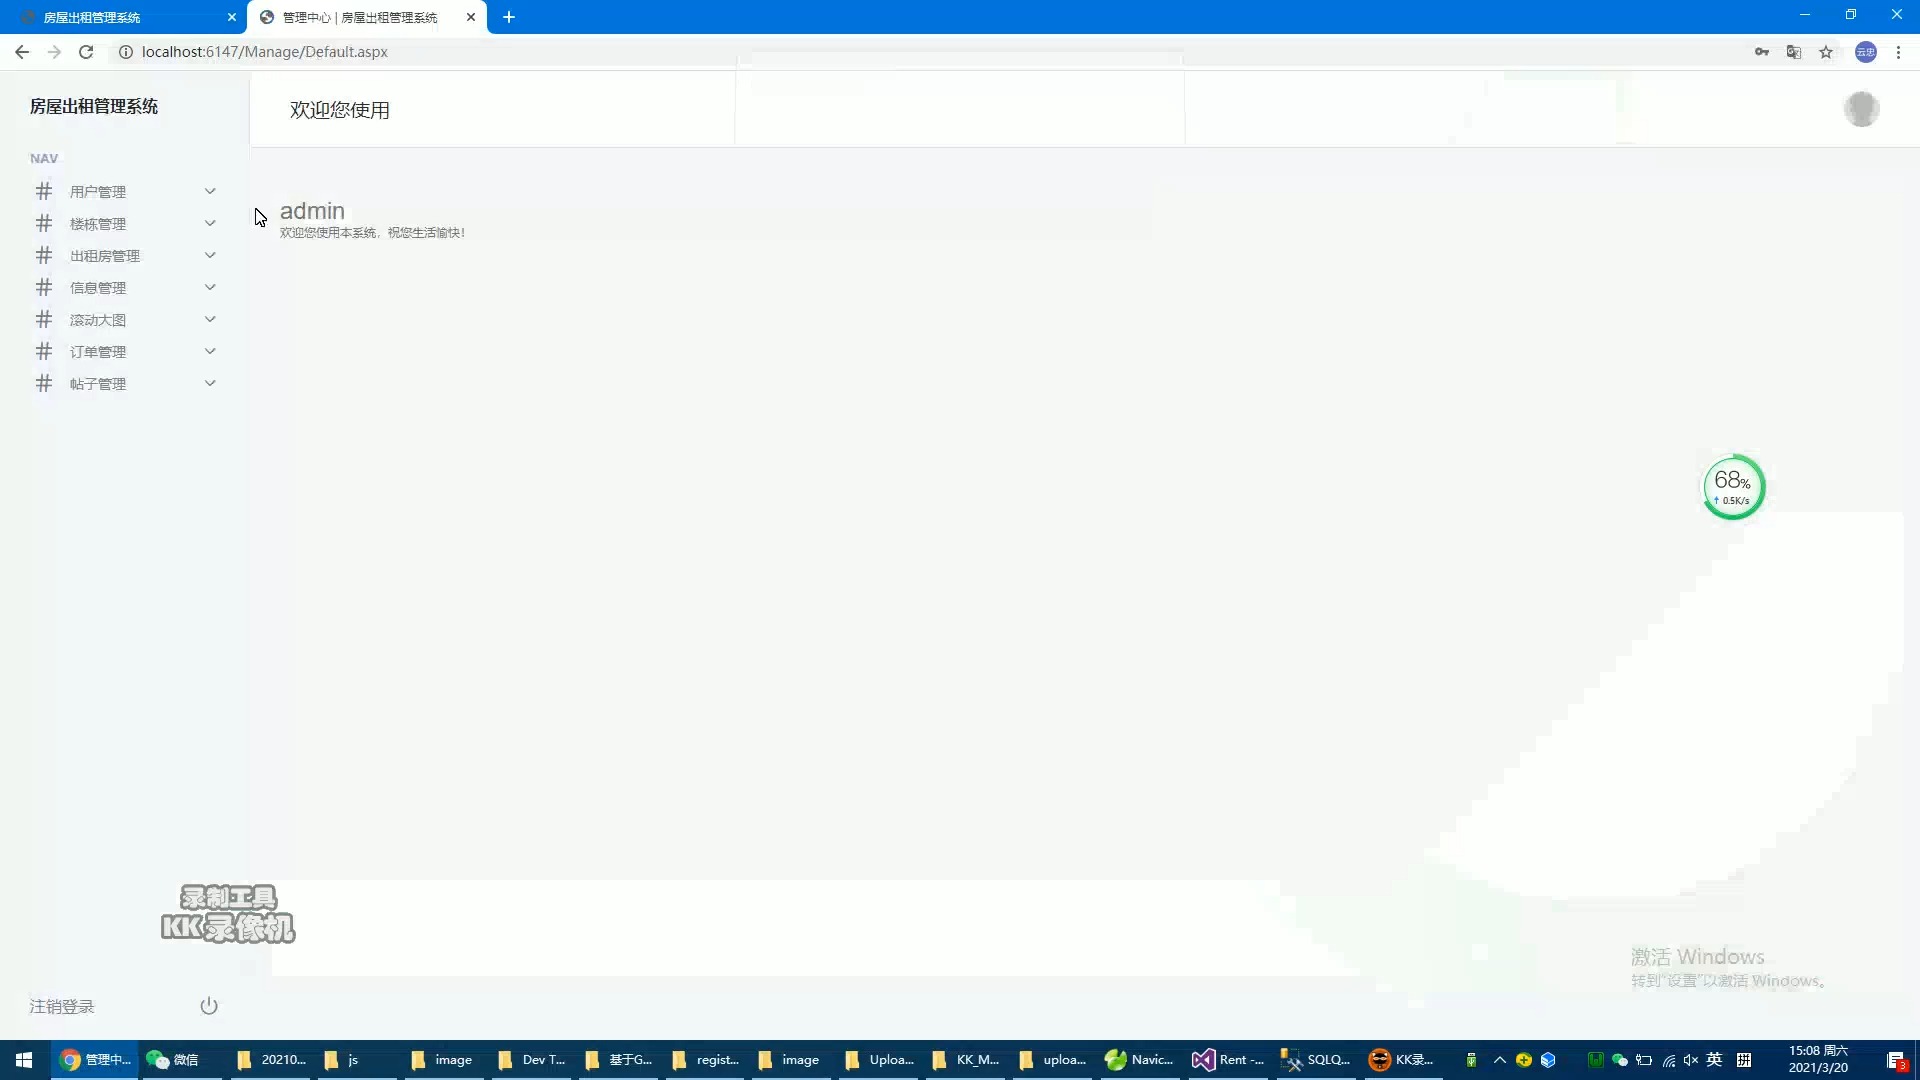Click the 出租房管理 navigation icon
1920x1080 pixels.
coord(44,255)
